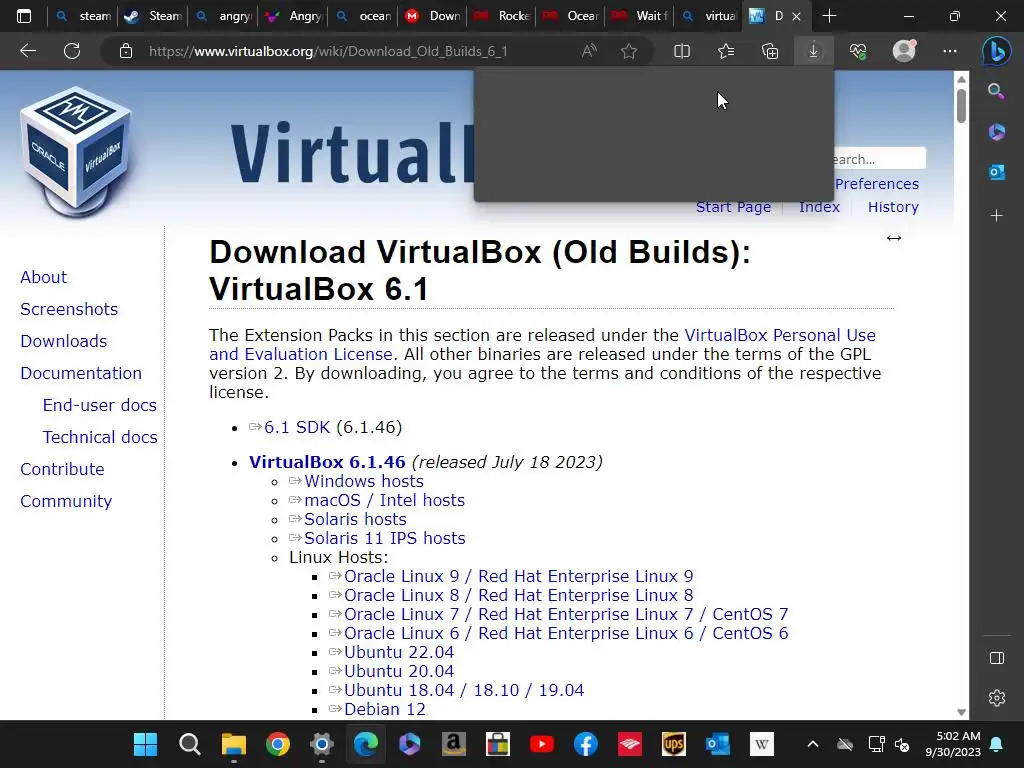Open Collections icon in toolbar
The image size is (1024, 768).
click(770, 51)
